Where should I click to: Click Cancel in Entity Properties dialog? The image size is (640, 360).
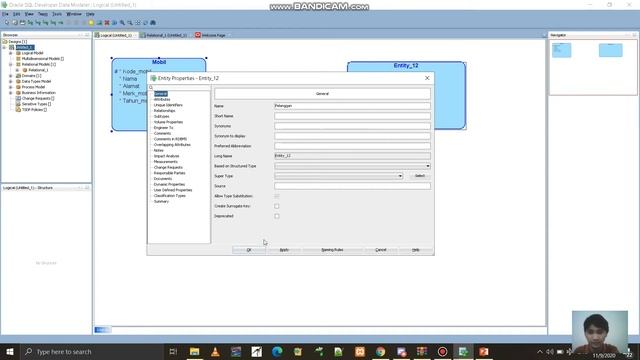380,250
